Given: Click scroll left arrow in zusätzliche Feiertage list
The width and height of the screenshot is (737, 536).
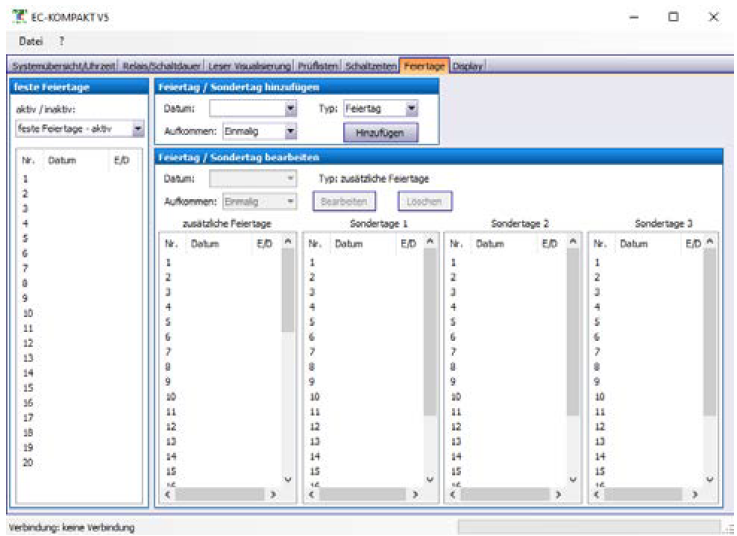Looking at the screenshot, I should point(168,494).
